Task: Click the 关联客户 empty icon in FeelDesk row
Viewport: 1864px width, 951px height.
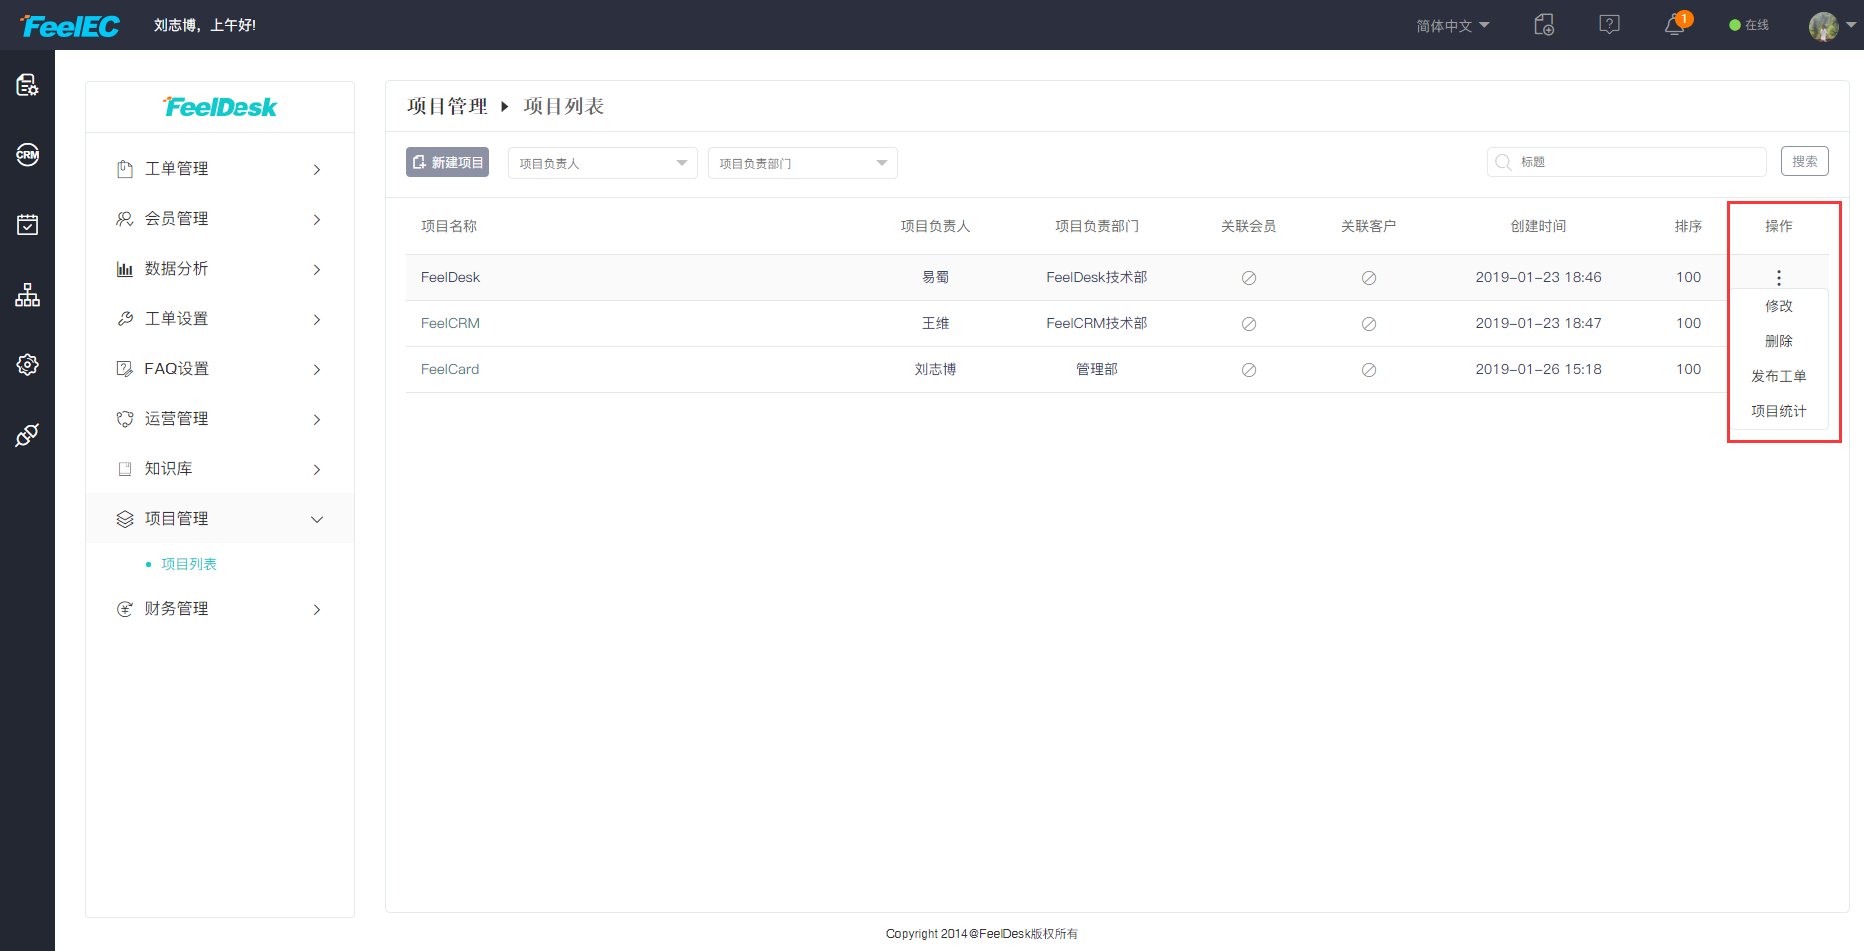Action: tap(1369, 278)
